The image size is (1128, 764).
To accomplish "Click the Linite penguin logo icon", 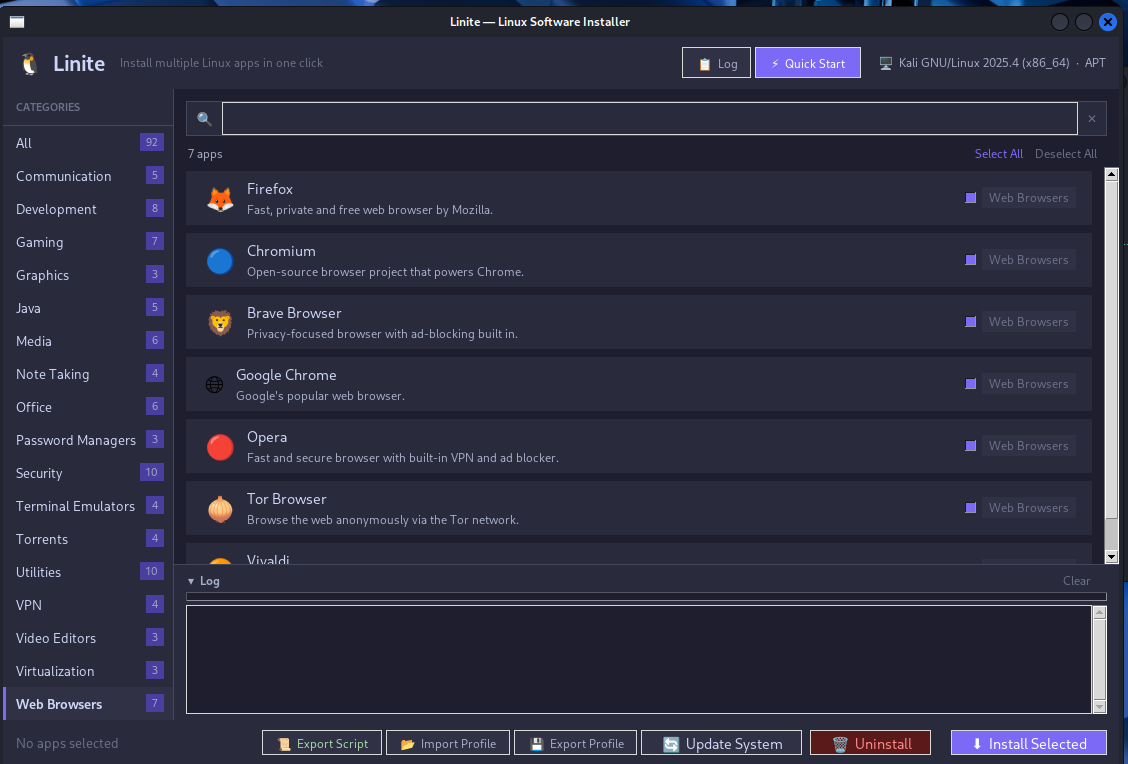I will (29, 64).
